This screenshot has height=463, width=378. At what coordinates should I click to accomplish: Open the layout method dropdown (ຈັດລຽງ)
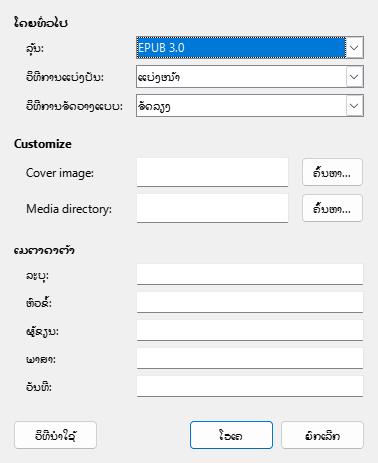(x=250, y=106)
